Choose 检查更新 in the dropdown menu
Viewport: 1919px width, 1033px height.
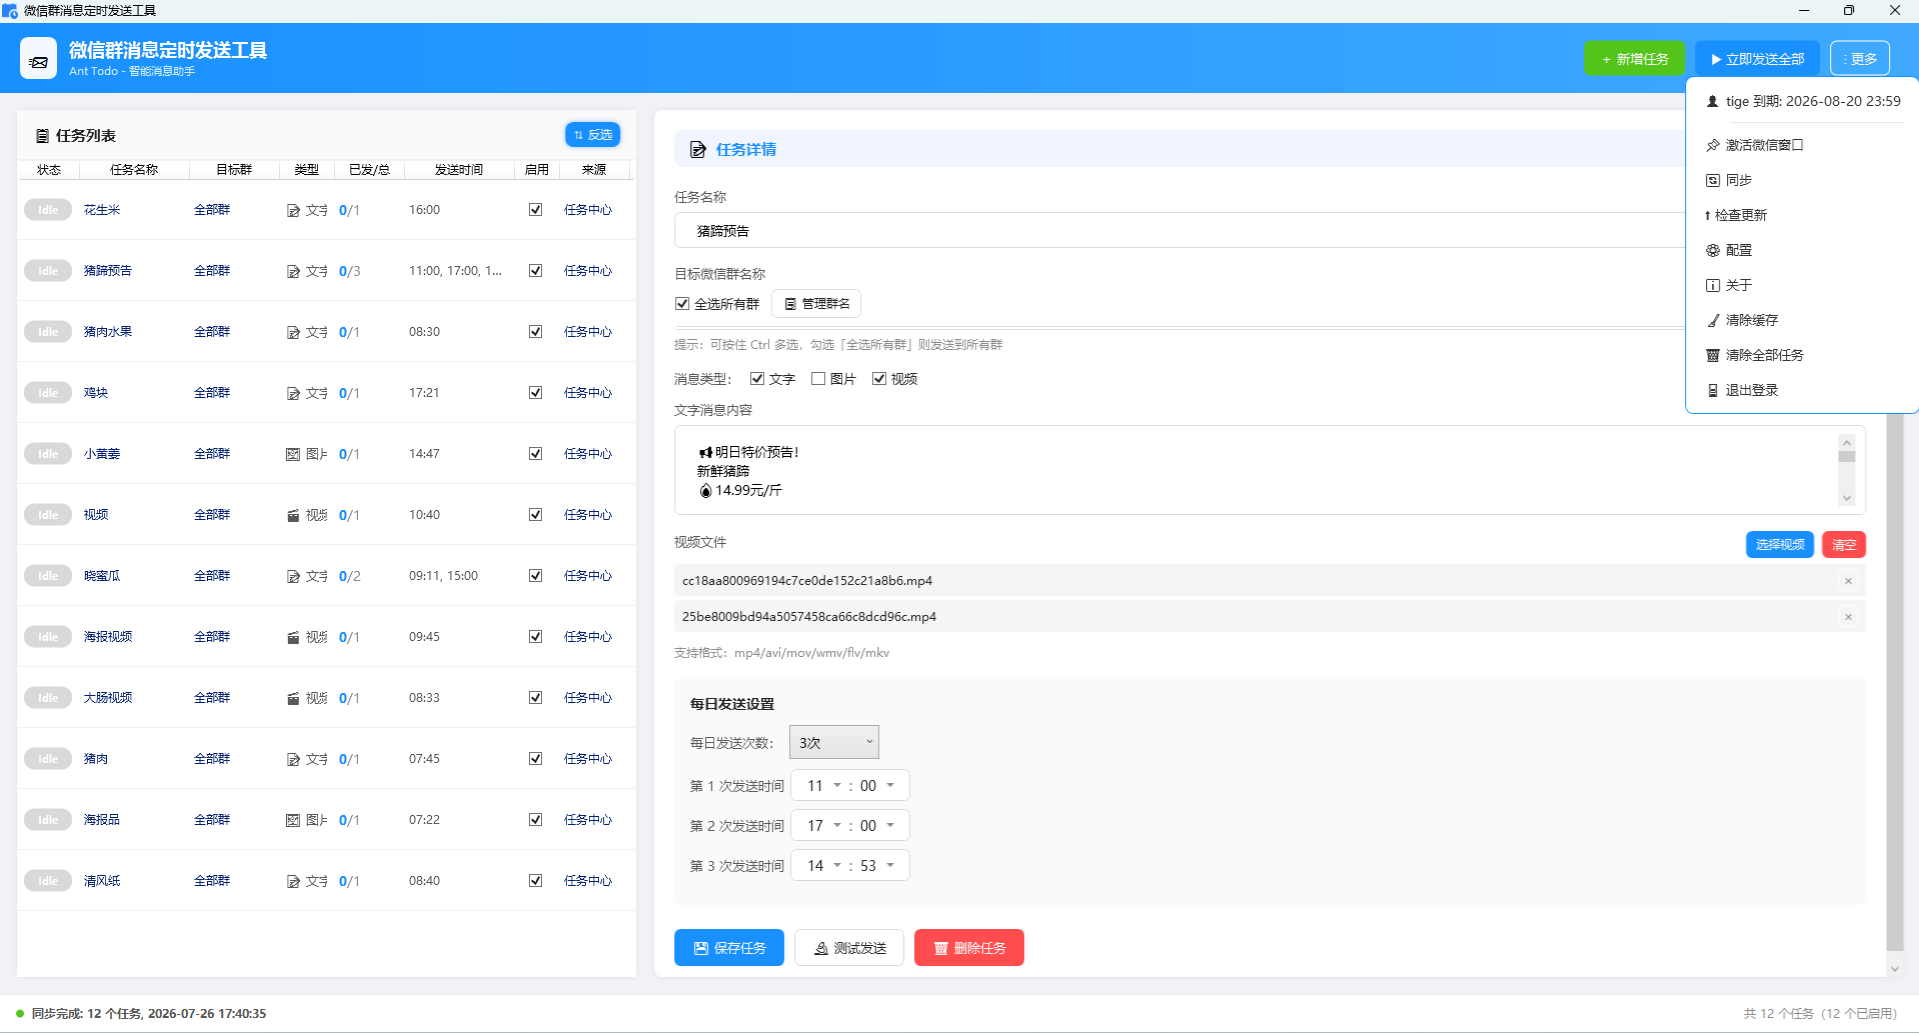[x=1802, y=215]
